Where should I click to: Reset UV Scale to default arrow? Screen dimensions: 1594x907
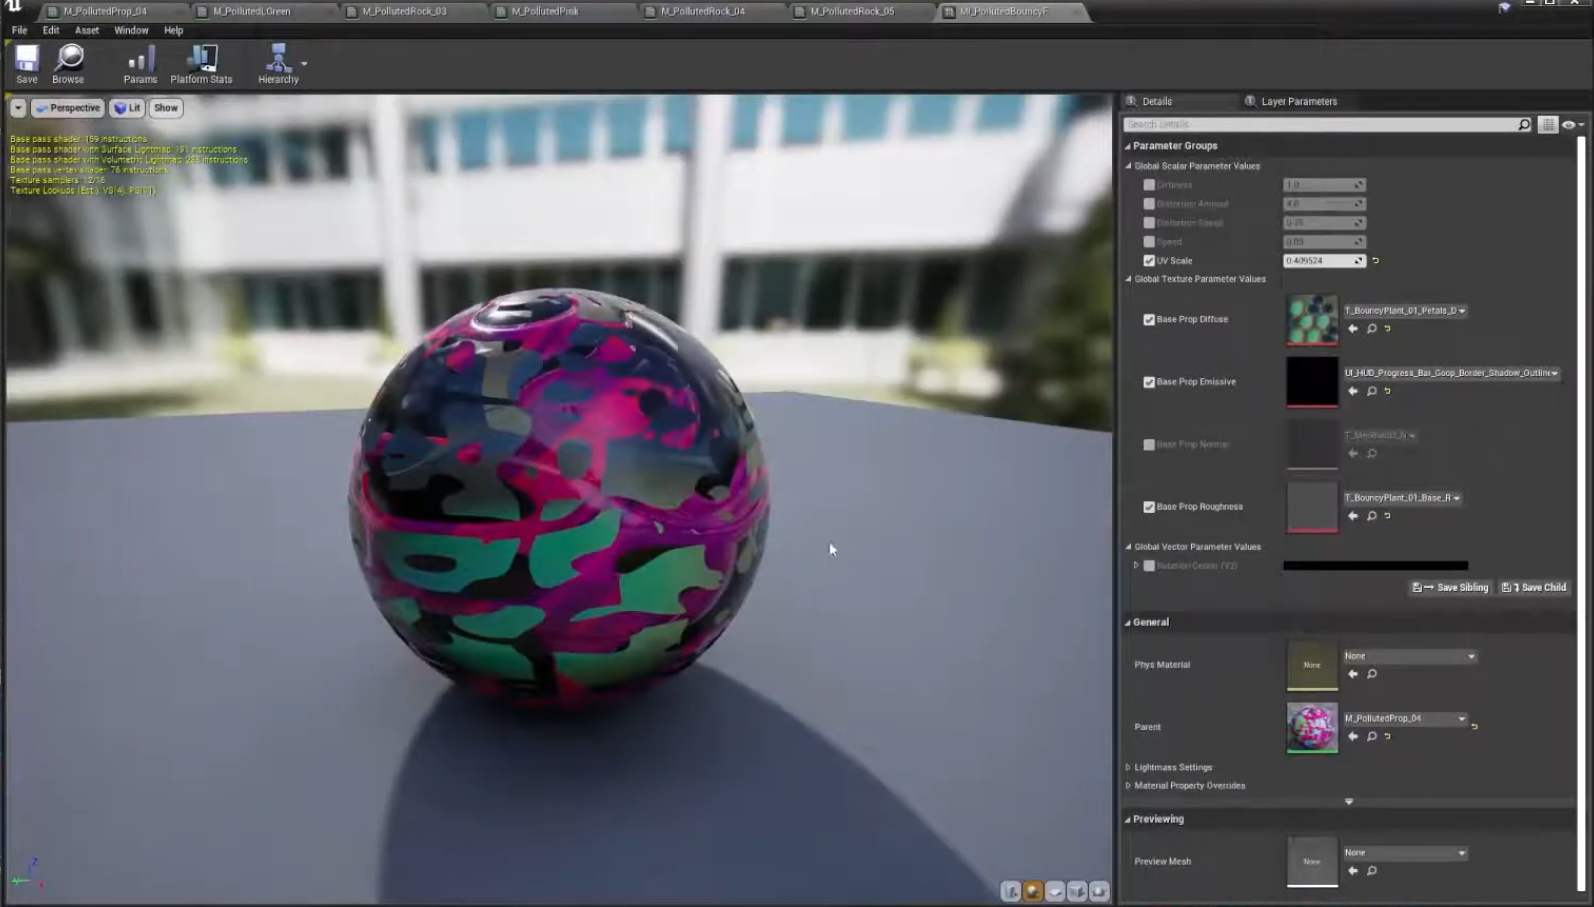tap(1376, 261)
